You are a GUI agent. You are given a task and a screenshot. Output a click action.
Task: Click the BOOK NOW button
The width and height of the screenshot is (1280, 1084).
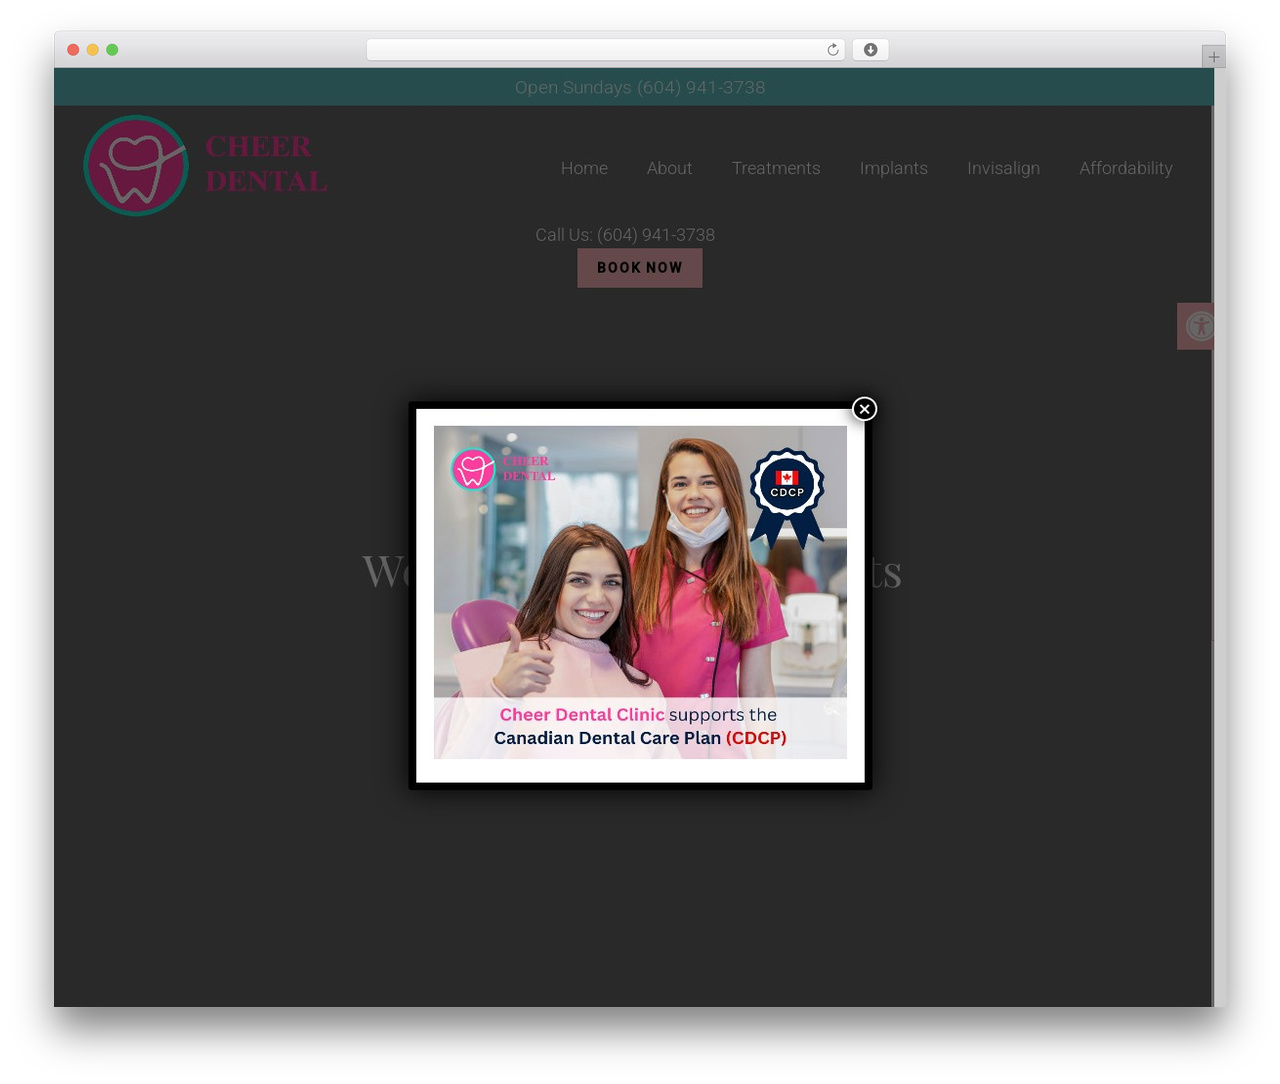(640, 268)
